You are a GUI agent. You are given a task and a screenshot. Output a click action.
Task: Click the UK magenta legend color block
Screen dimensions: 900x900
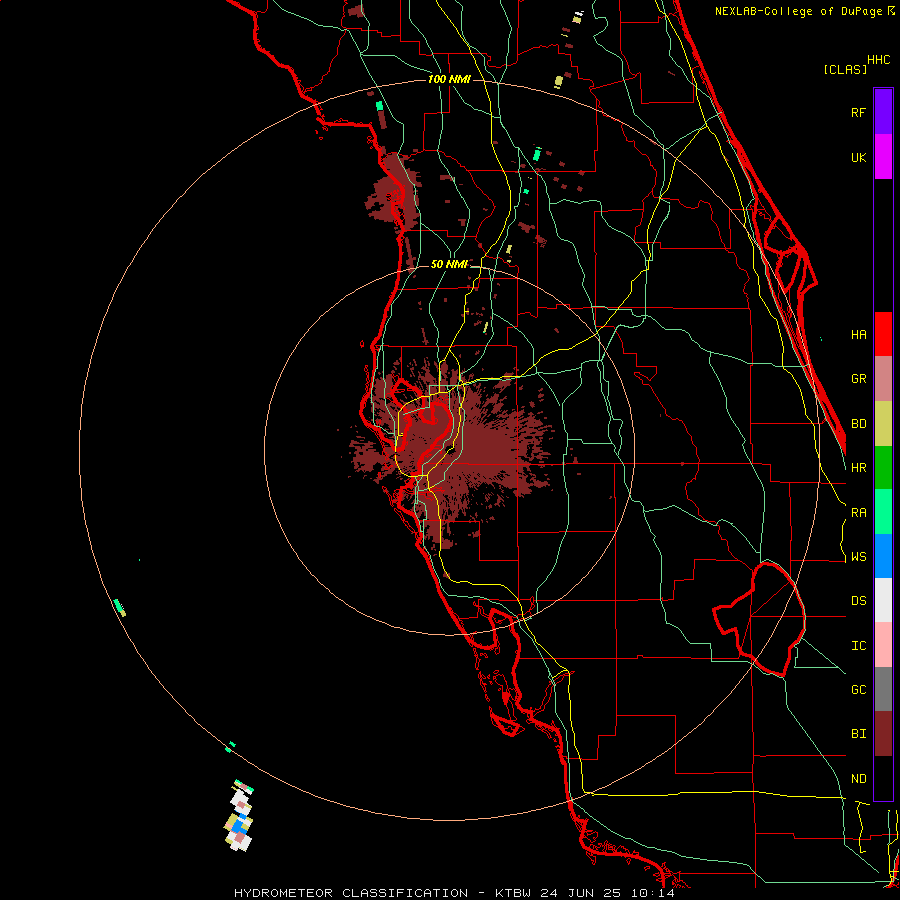883,157
